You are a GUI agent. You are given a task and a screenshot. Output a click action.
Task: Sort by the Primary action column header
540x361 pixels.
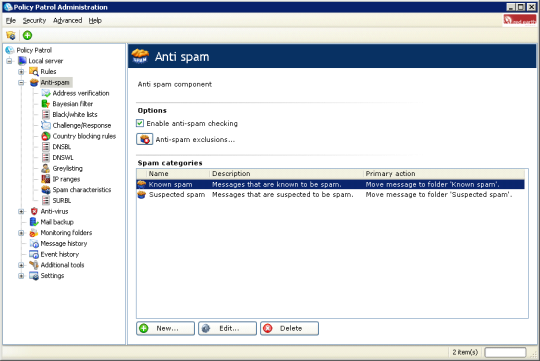click(x=444, y=174)
